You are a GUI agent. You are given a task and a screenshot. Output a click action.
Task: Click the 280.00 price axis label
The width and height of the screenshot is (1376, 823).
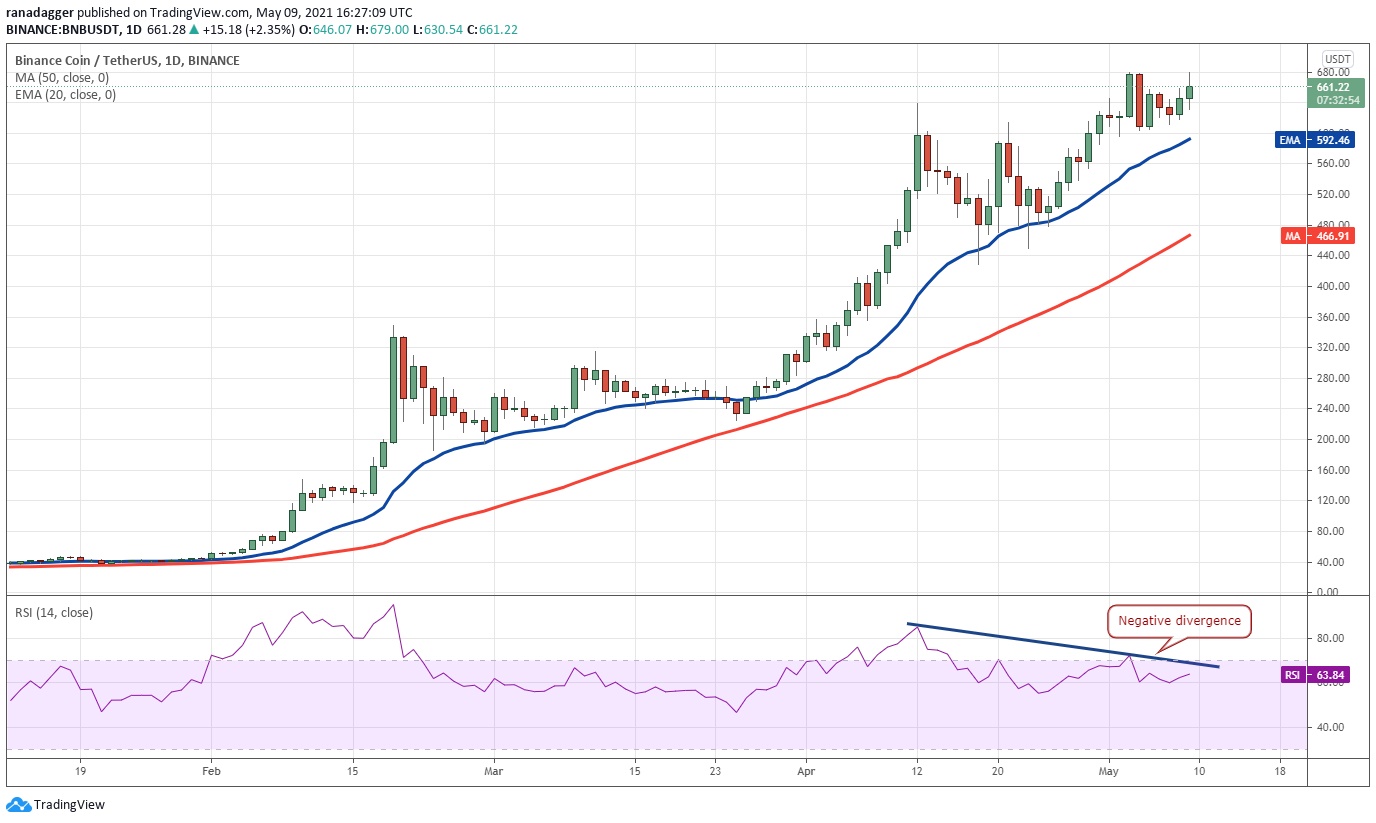tap(1333, 378)
